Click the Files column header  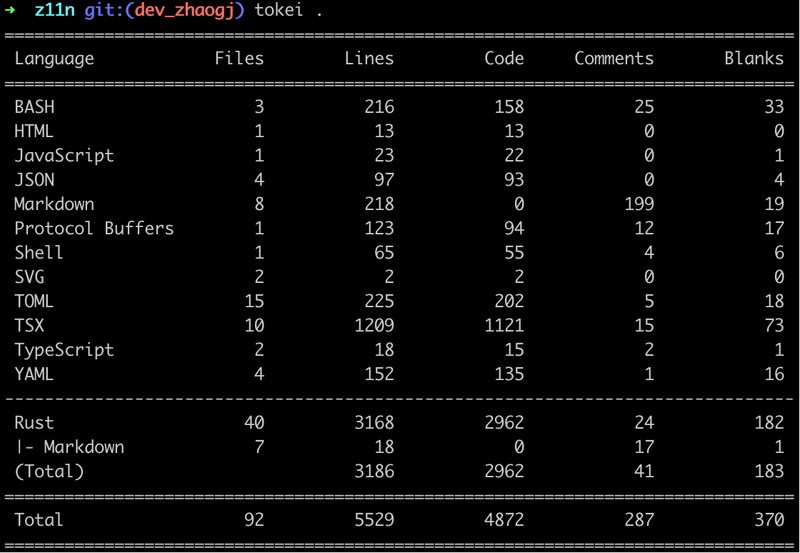239,58
